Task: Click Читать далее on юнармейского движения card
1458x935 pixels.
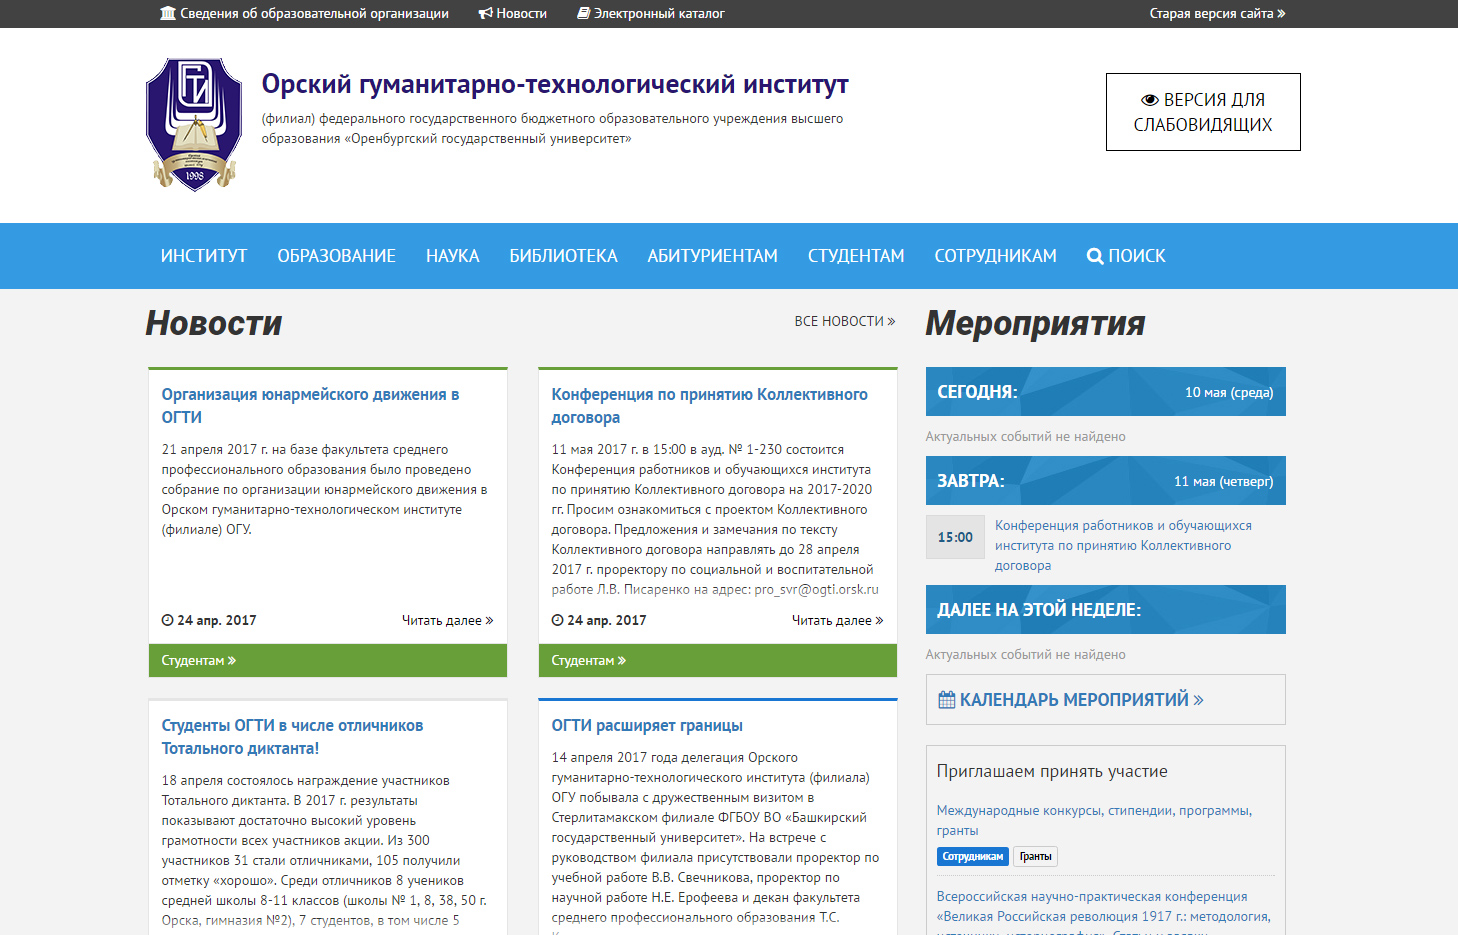Action: 447,620
